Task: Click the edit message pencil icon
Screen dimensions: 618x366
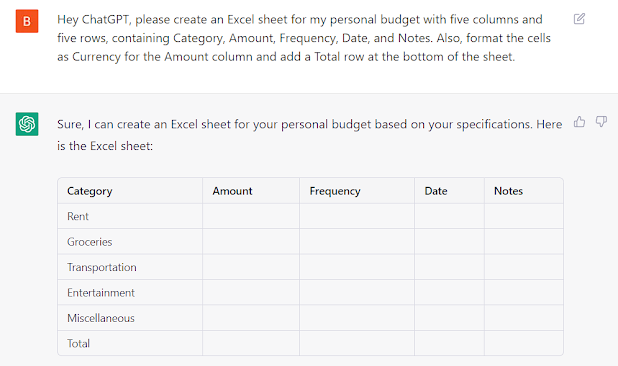Action: point(579,19)
